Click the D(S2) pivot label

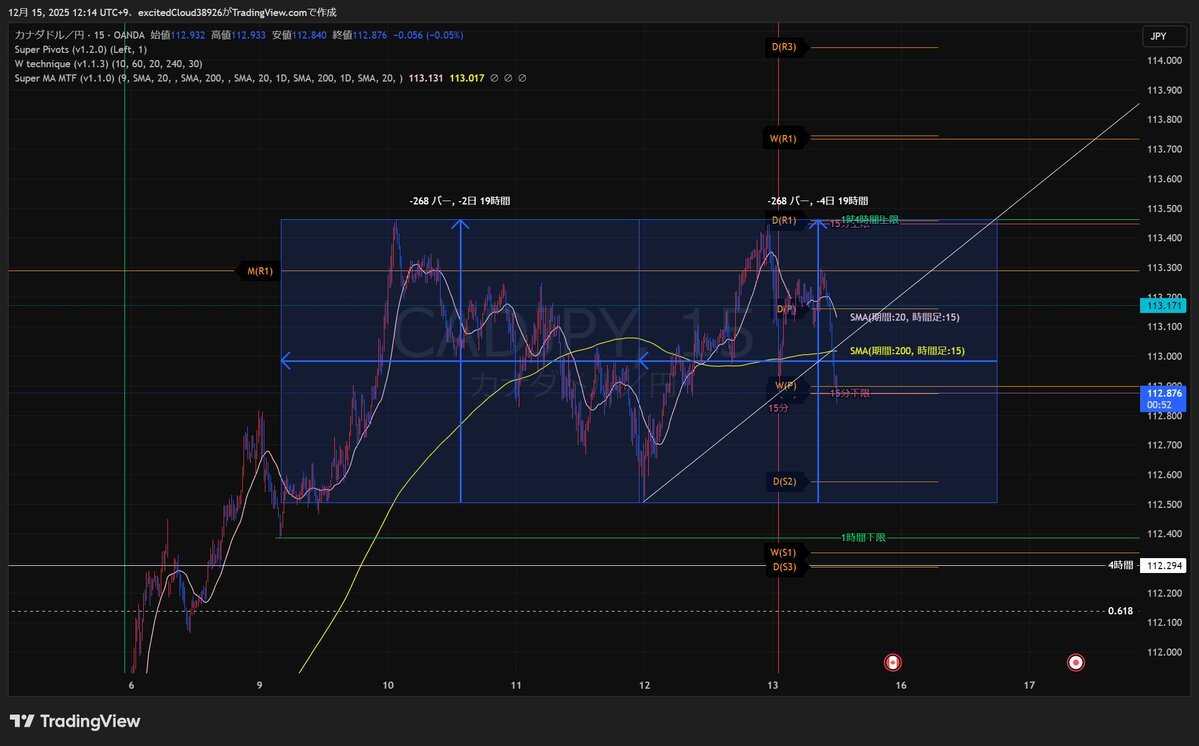coord(784,482)
